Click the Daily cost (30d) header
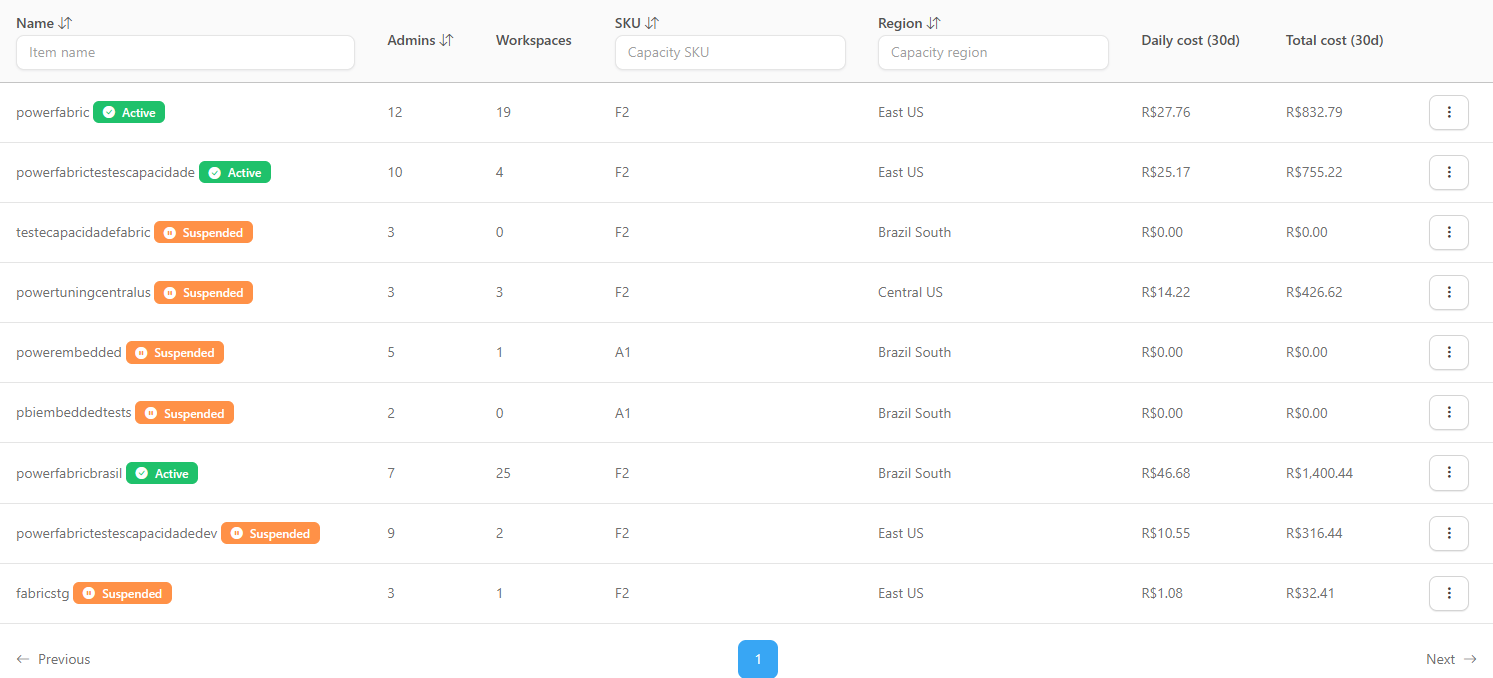Screen dimensions: 1493x678 pyautogui.click(x=1190, y=40)
